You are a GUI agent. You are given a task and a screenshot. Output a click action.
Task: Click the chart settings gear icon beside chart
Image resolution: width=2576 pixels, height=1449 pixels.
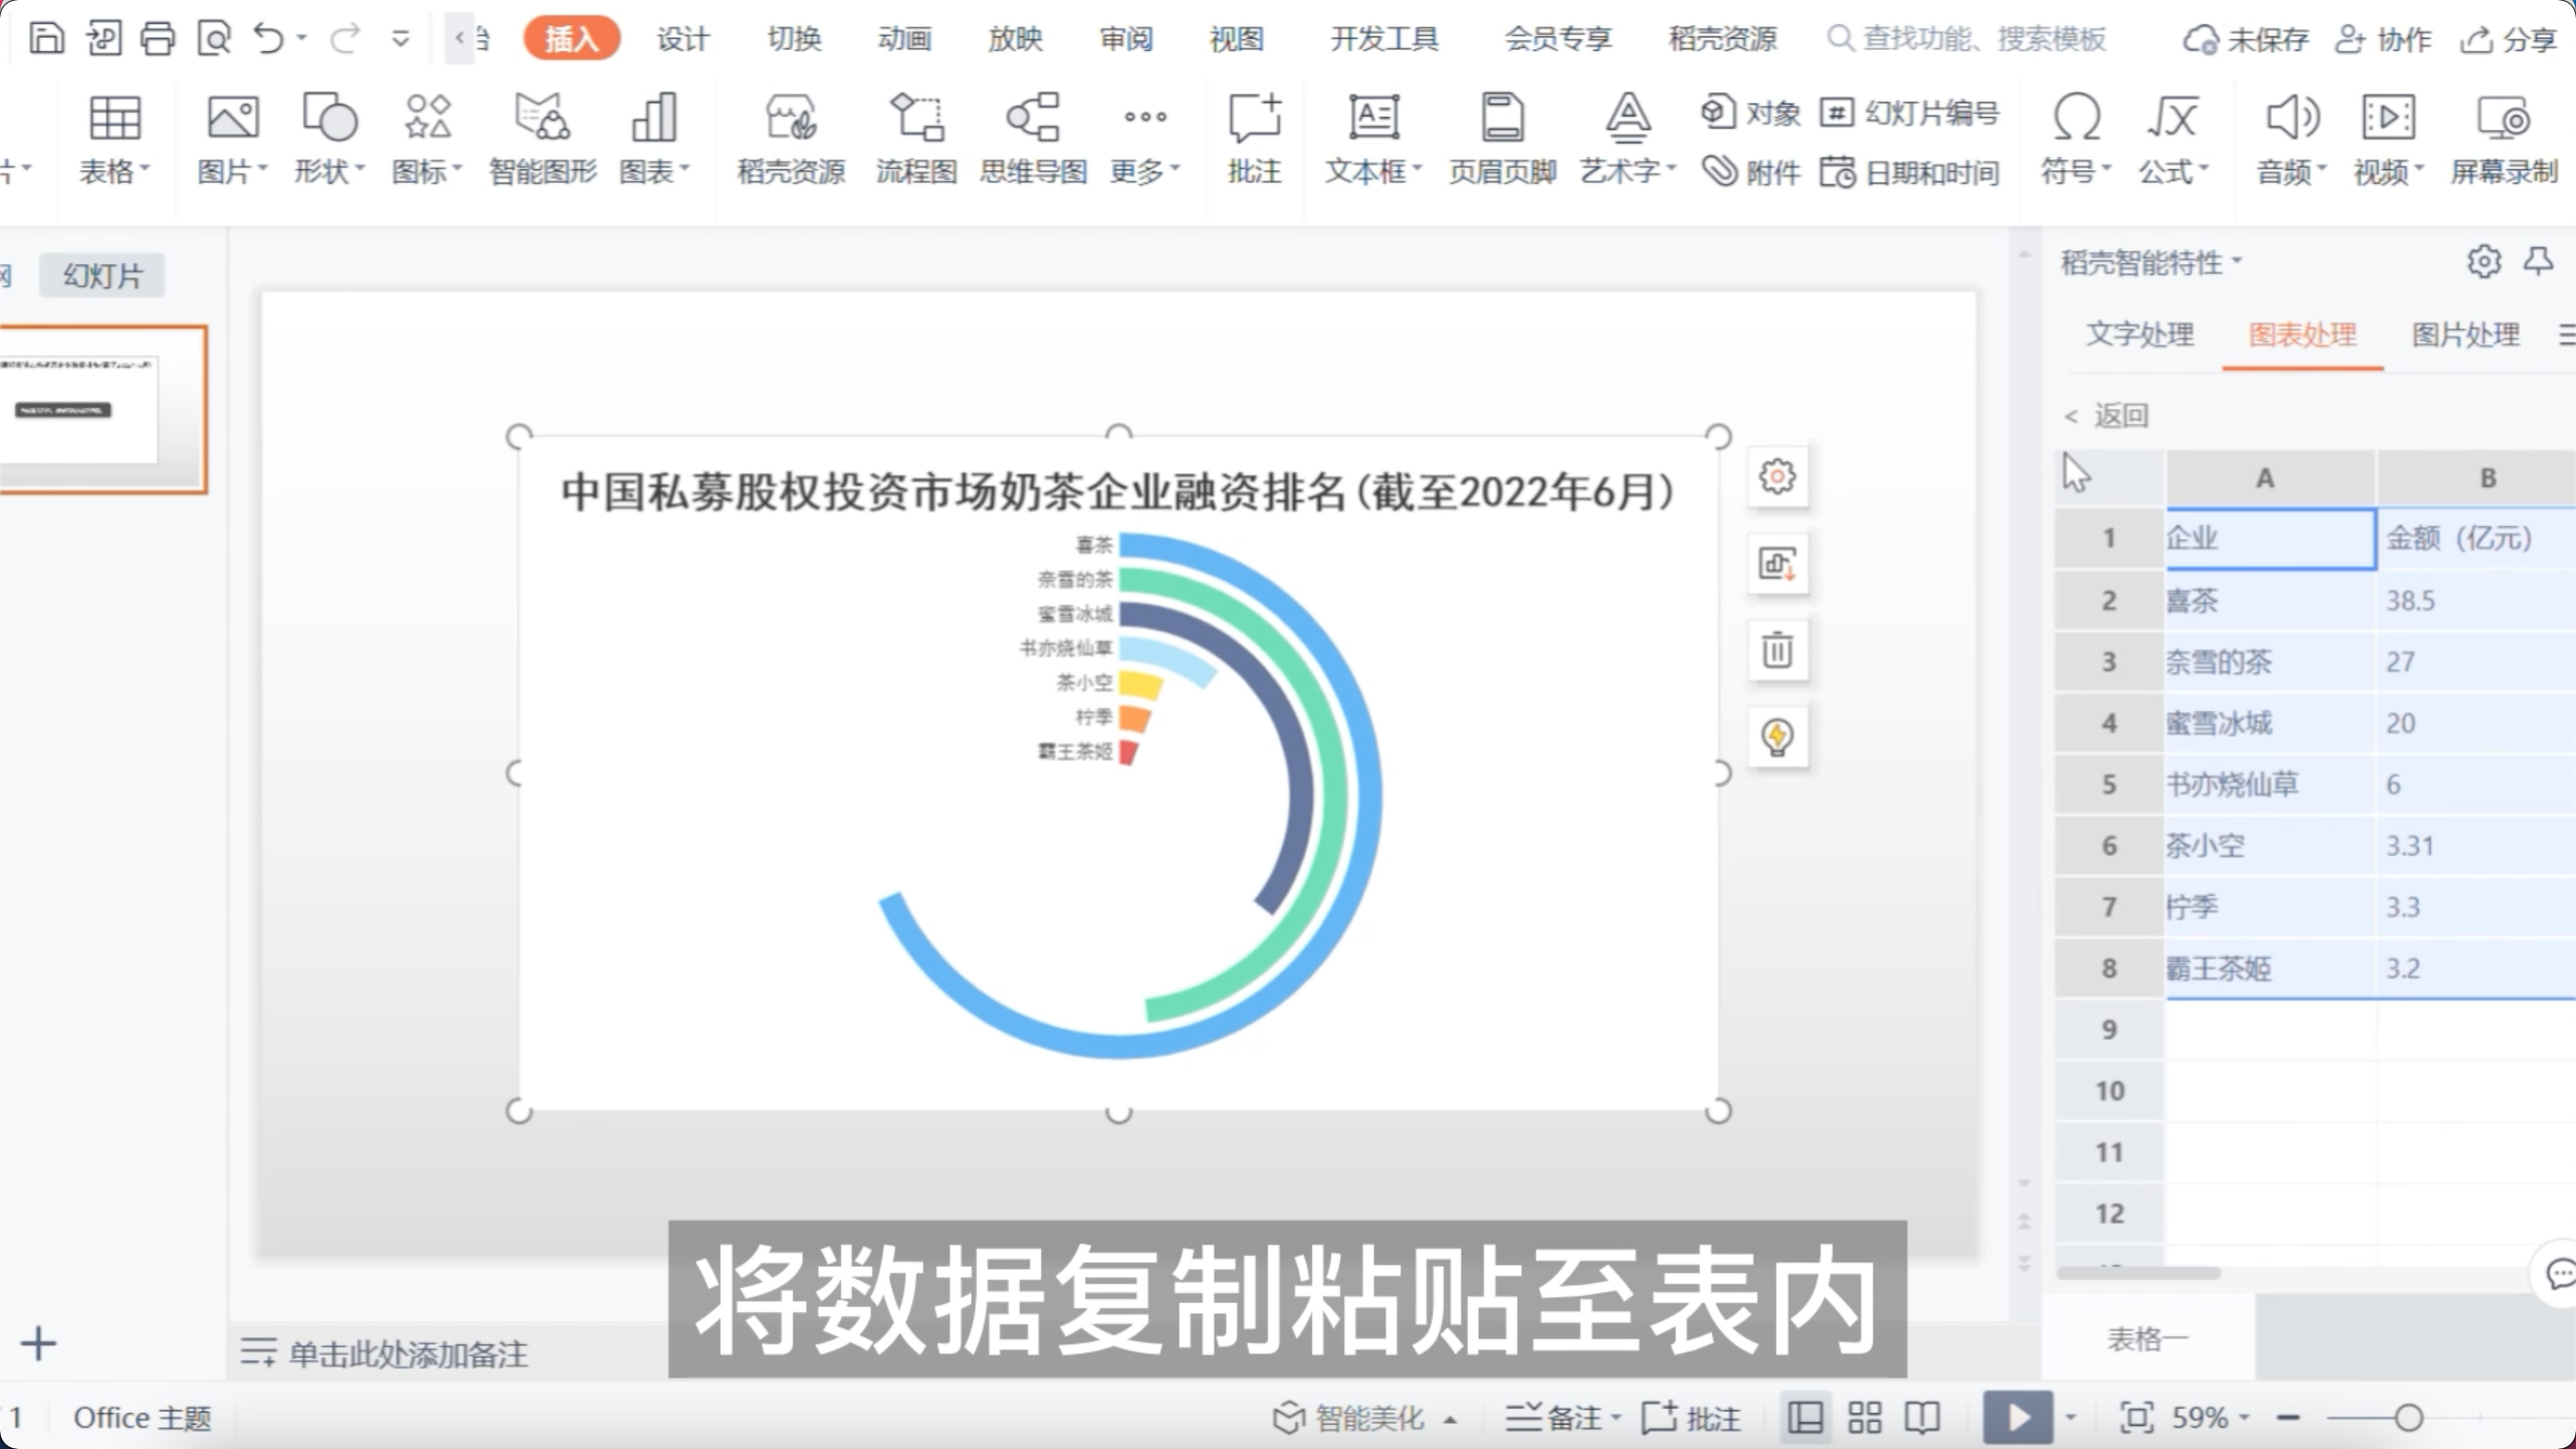1777,477
